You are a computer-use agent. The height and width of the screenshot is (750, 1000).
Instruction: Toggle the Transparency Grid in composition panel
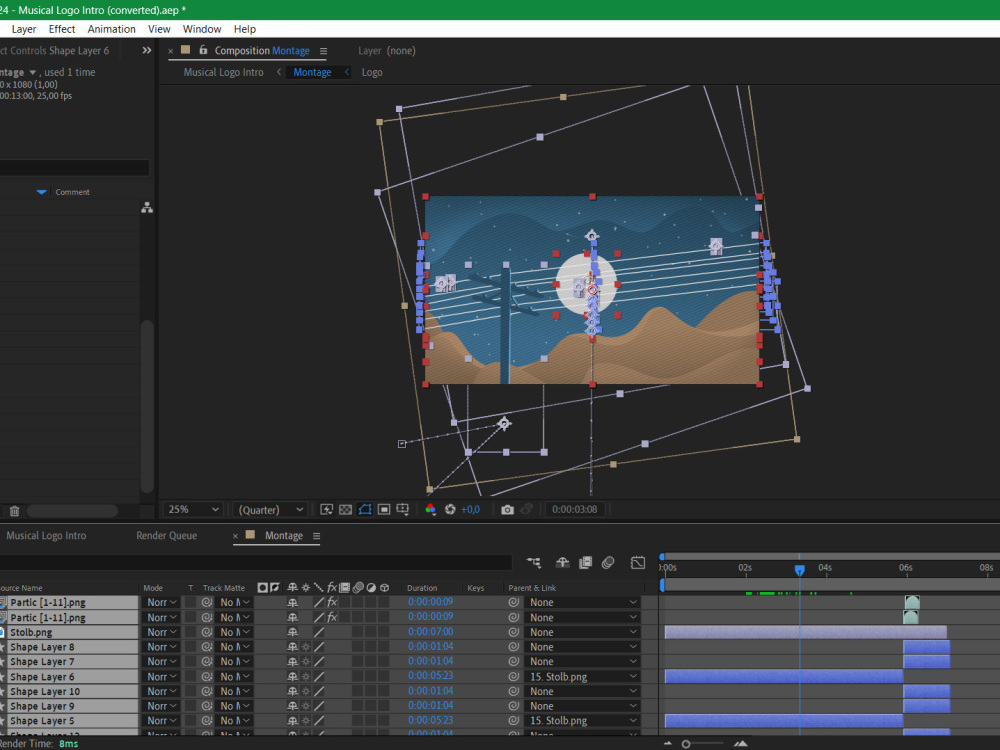click(x=345, y=510)
